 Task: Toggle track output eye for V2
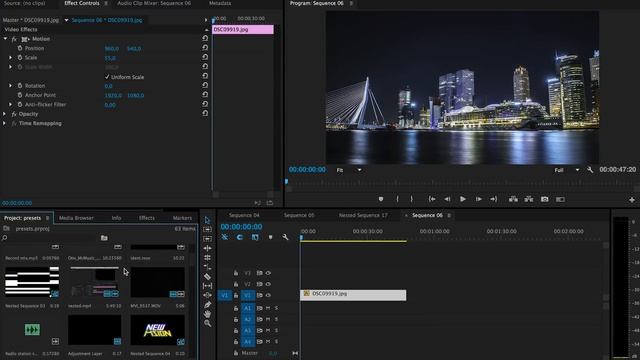268,284
